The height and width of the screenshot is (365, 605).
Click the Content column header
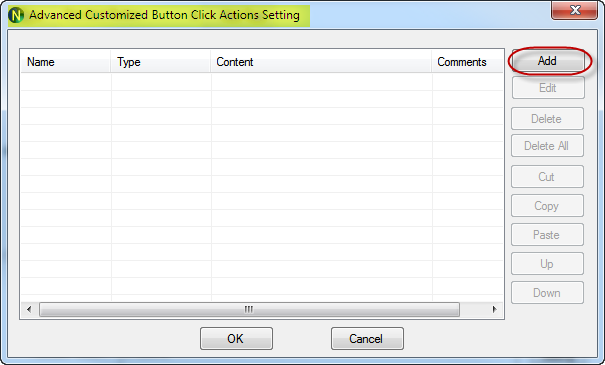321,62
